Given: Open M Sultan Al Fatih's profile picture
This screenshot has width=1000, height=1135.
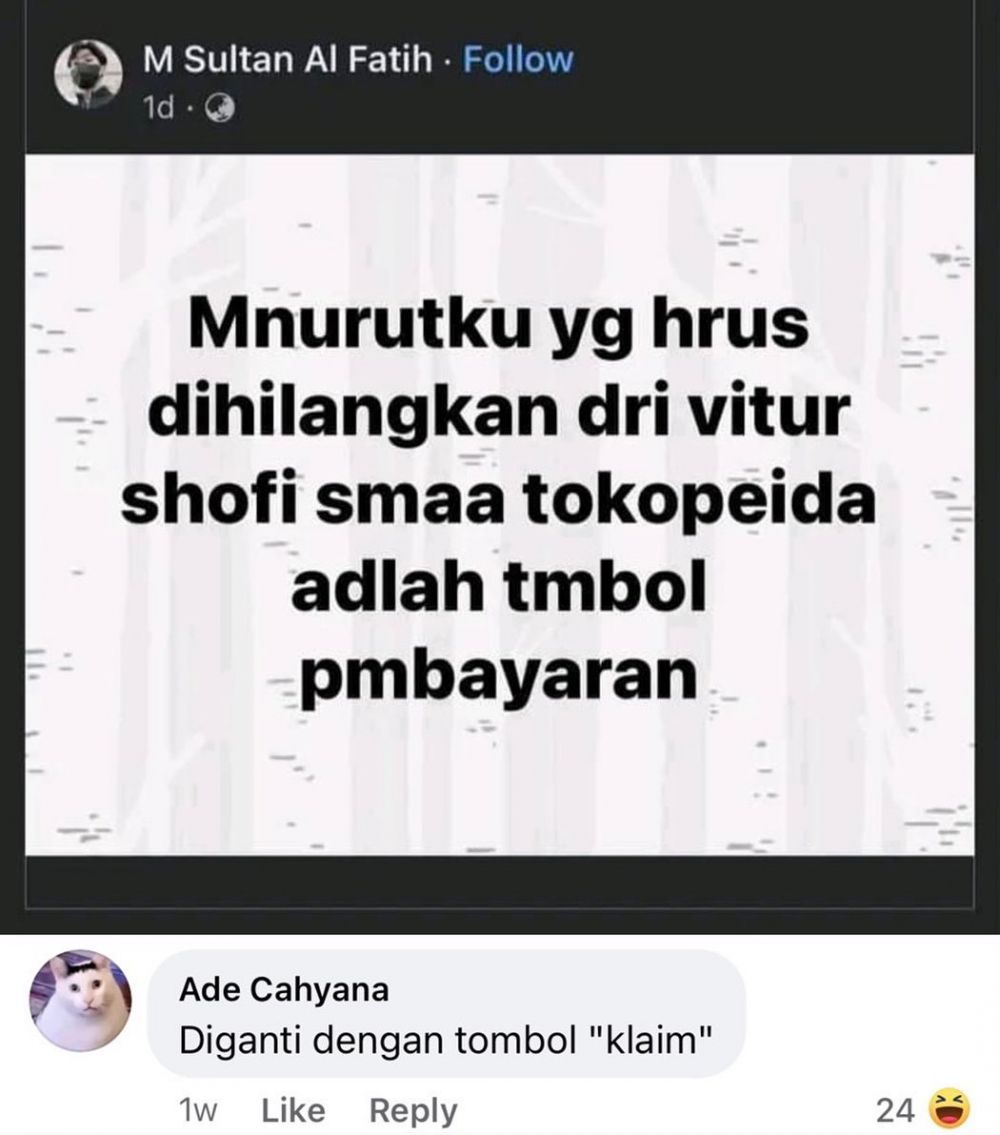Looking at the screenshot, I should pos(87,75).
